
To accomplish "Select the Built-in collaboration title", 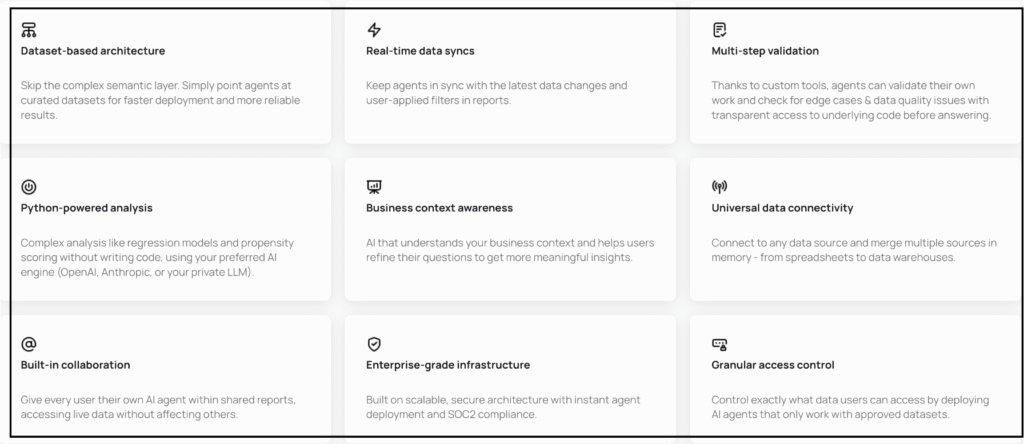I will (x=76, y=365).
